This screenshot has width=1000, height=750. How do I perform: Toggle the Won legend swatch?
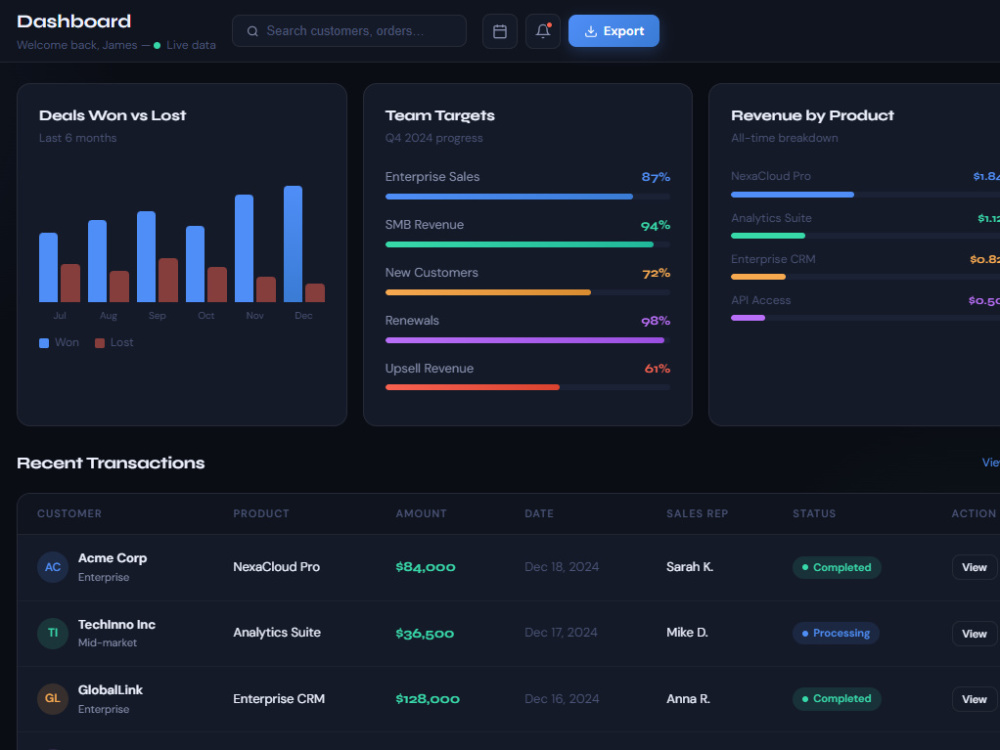pyautogui.click(x=44, y=343)
